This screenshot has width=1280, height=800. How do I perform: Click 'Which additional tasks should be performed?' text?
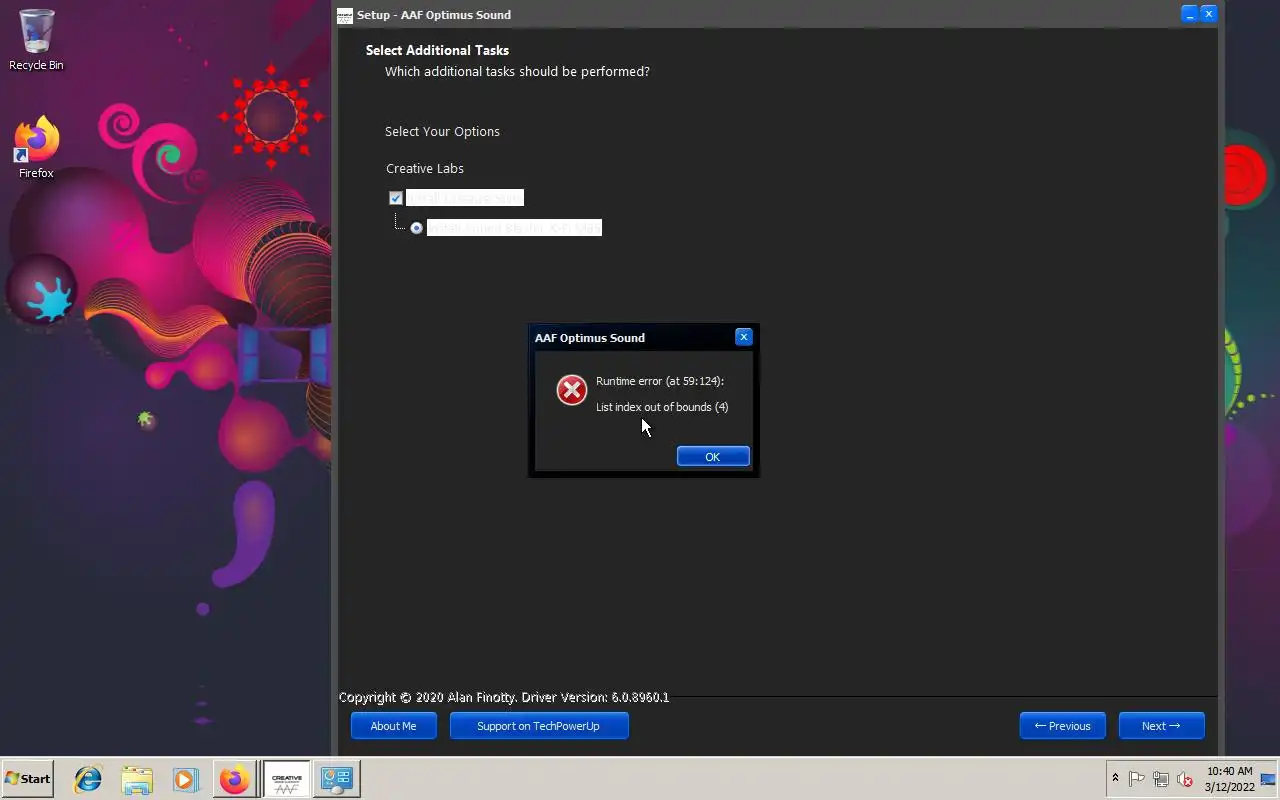tap(517, 71)
